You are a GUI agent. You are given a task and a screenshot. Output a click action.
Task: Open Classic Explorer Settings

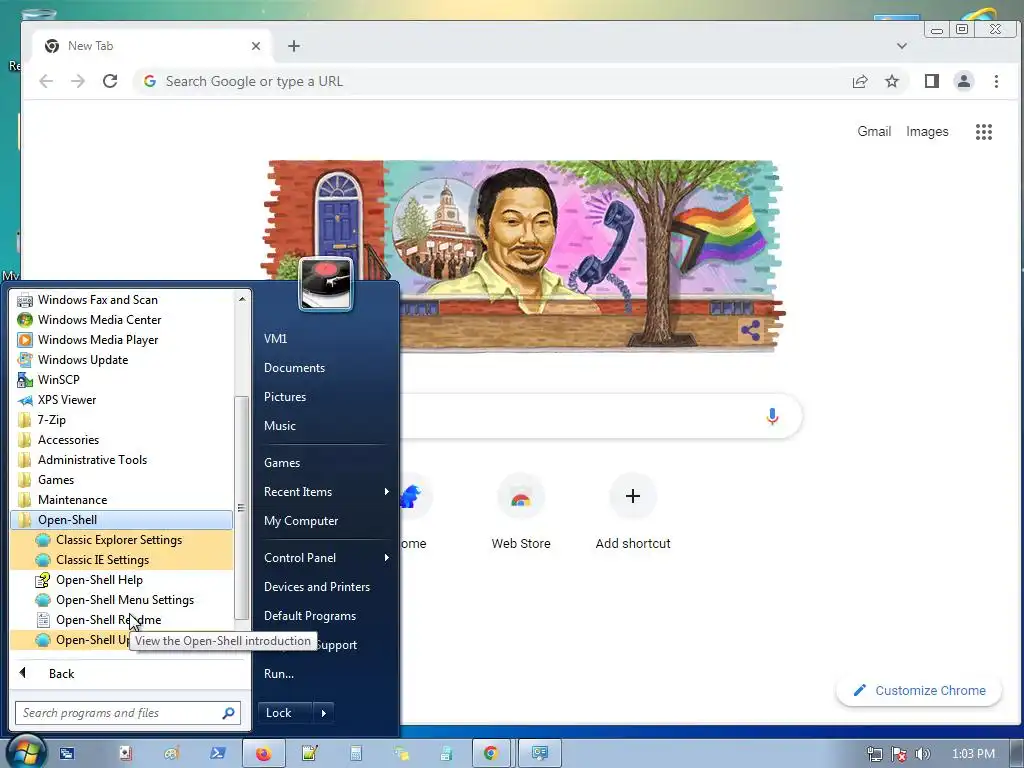122,540
